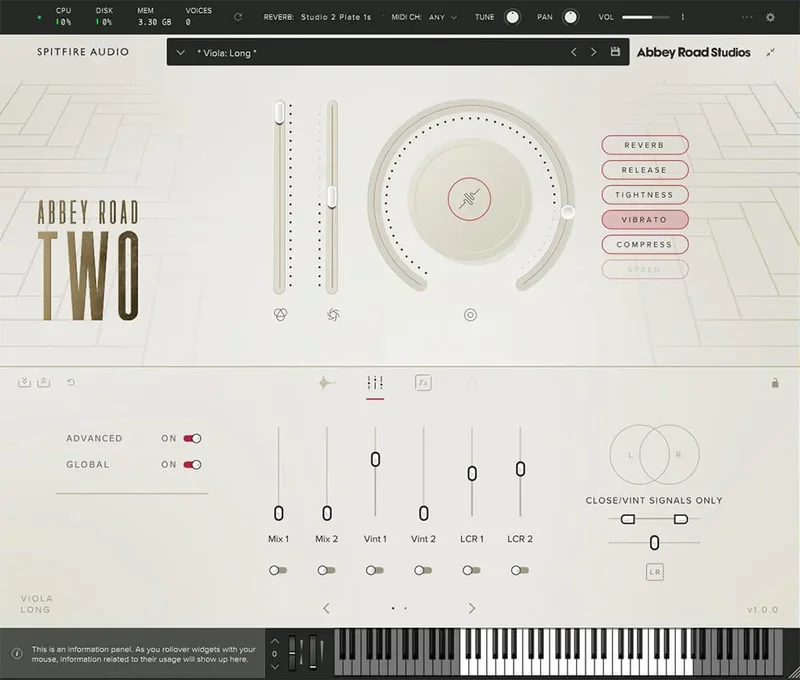Toggle the Vint 1 signal switch
This screenshot has height=680, width=800.
tap(375, 570)
